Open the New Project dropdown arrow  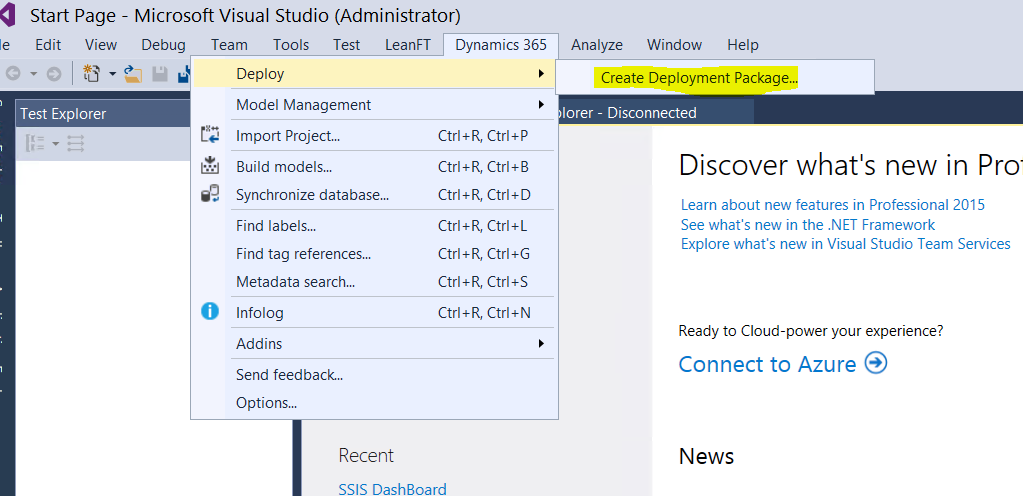pos(113,74)
